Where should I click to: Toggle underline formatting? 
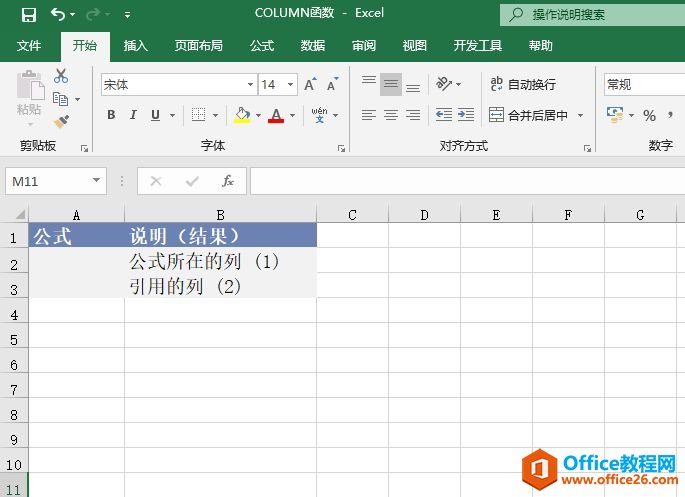click(155, 115)
